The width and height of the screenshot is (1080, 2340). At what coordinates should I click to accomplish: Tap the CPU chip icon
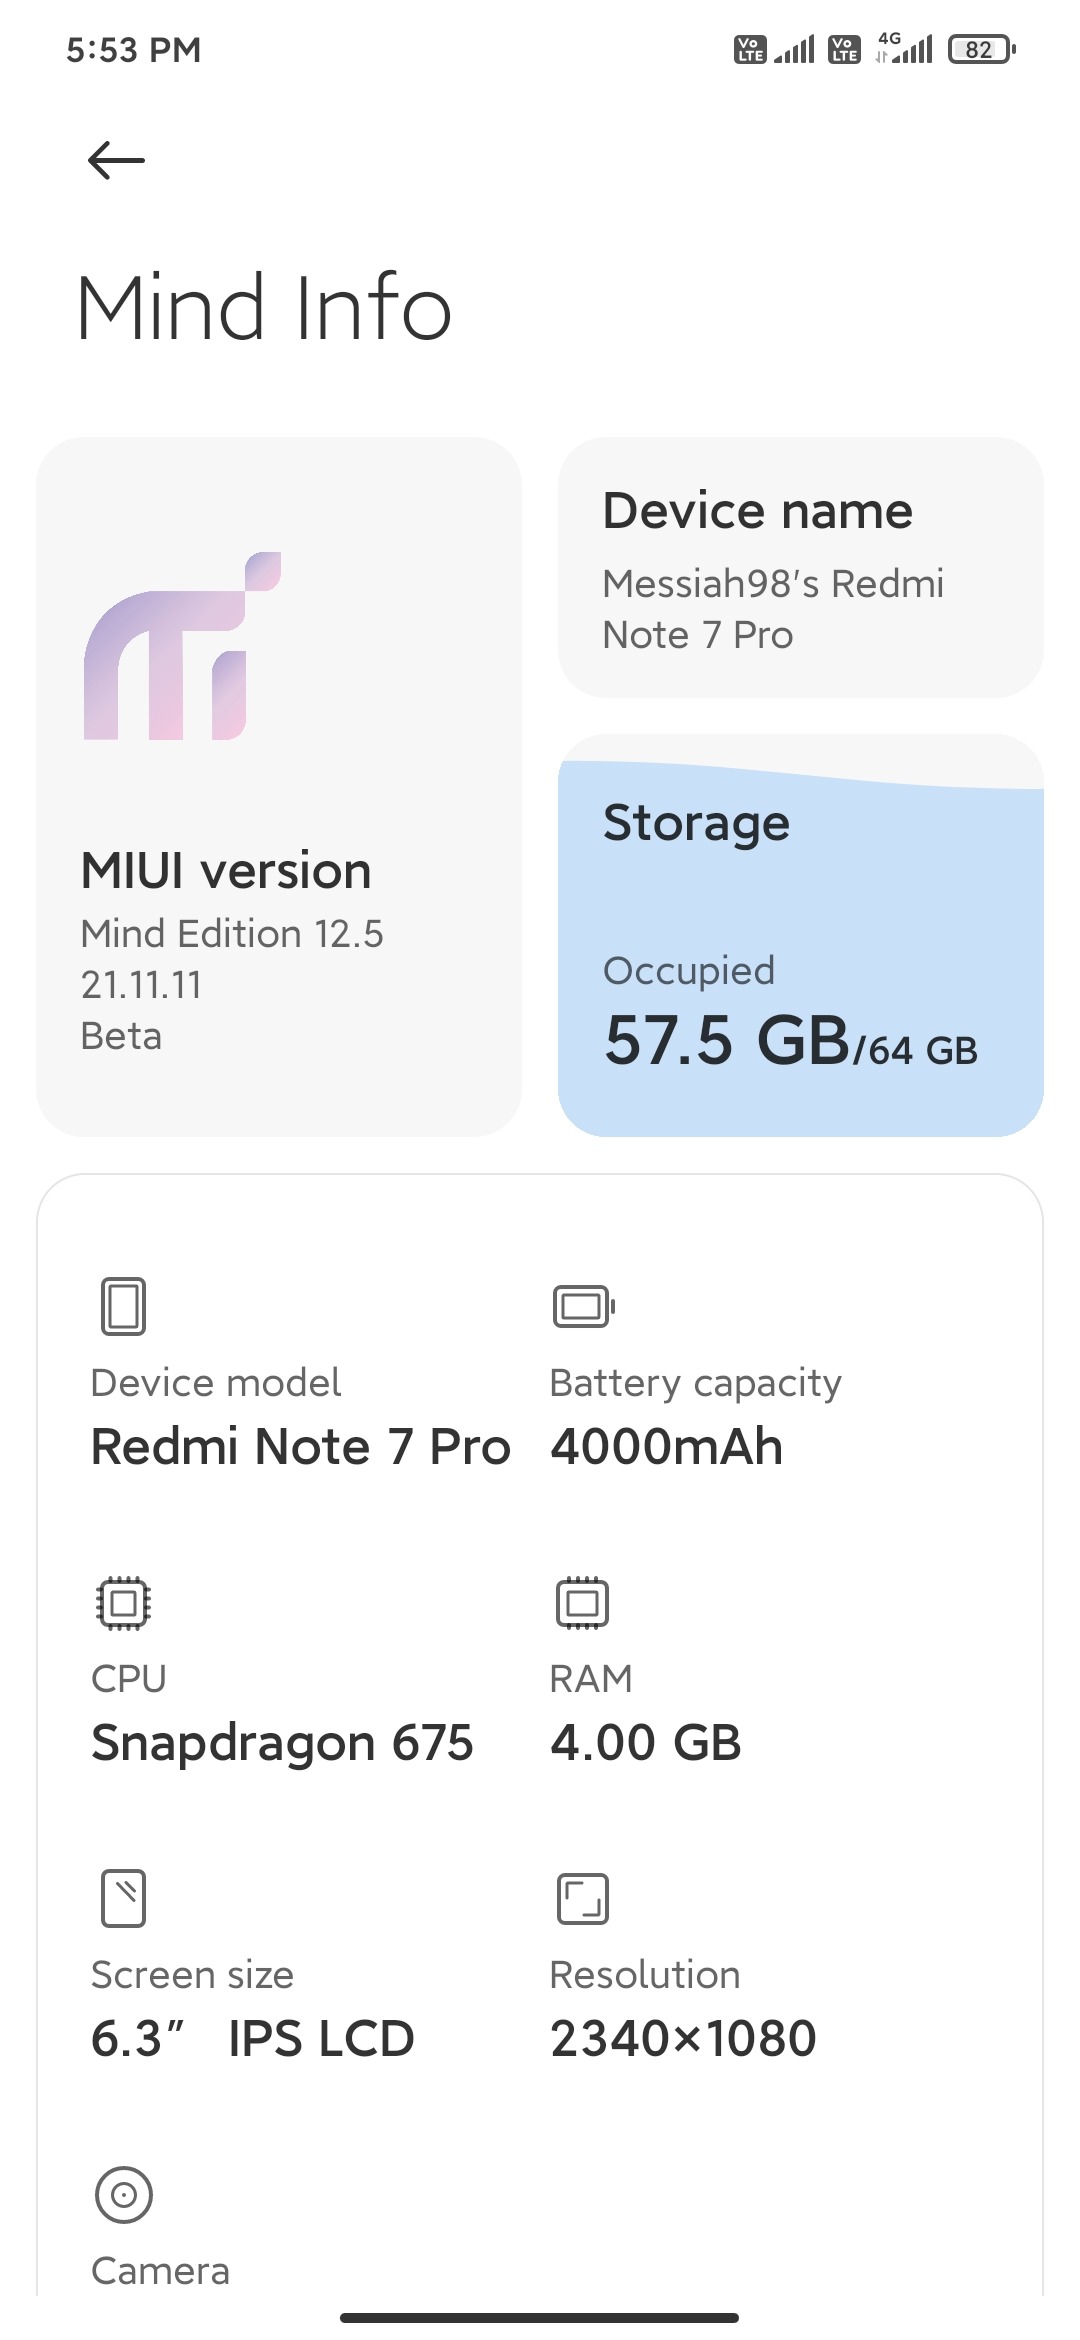coord(123,1603)
